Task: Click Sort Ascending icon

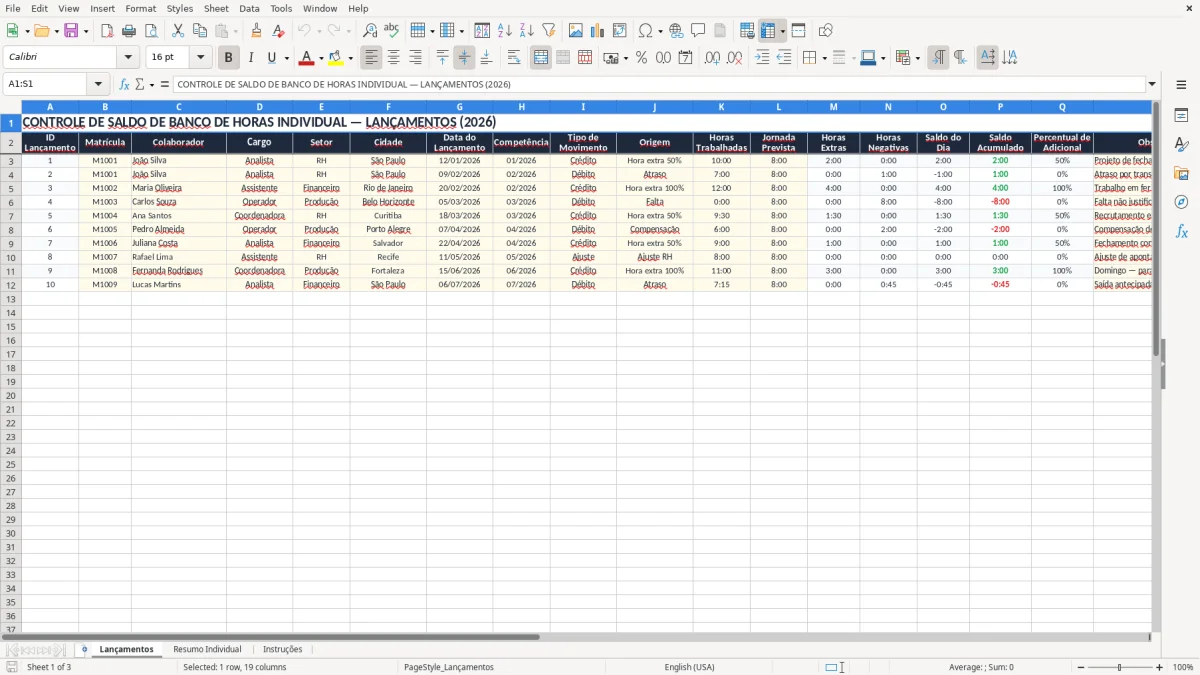Action: (x=505, y=31)
